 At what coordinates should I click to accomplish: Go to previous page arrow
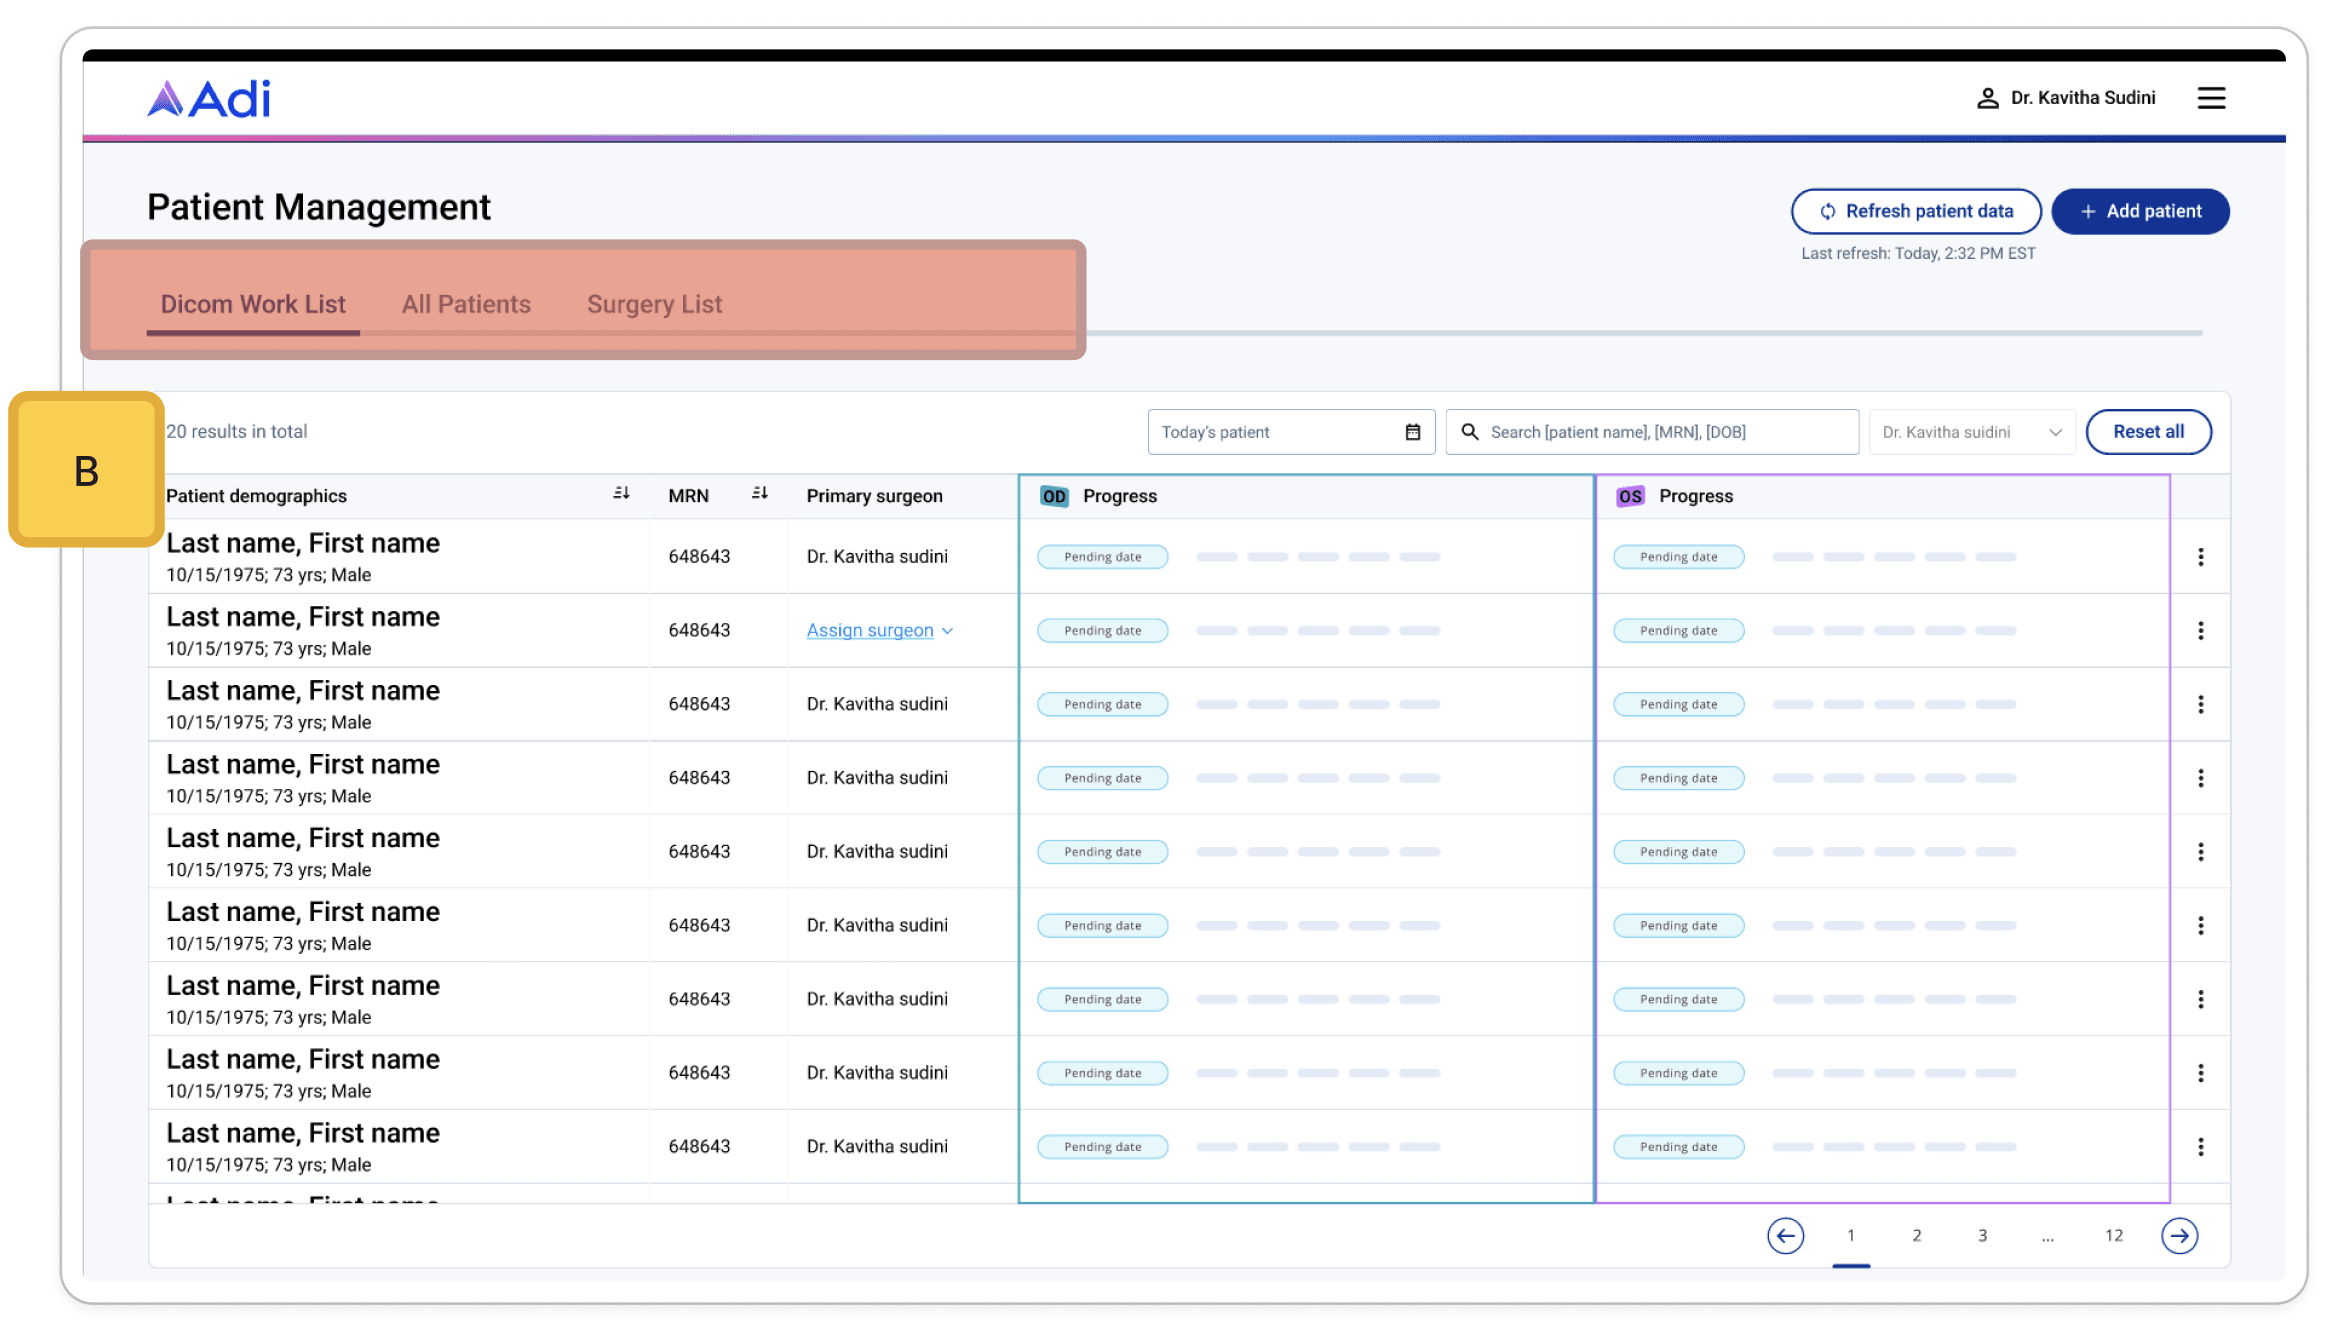point(1785,1236)
